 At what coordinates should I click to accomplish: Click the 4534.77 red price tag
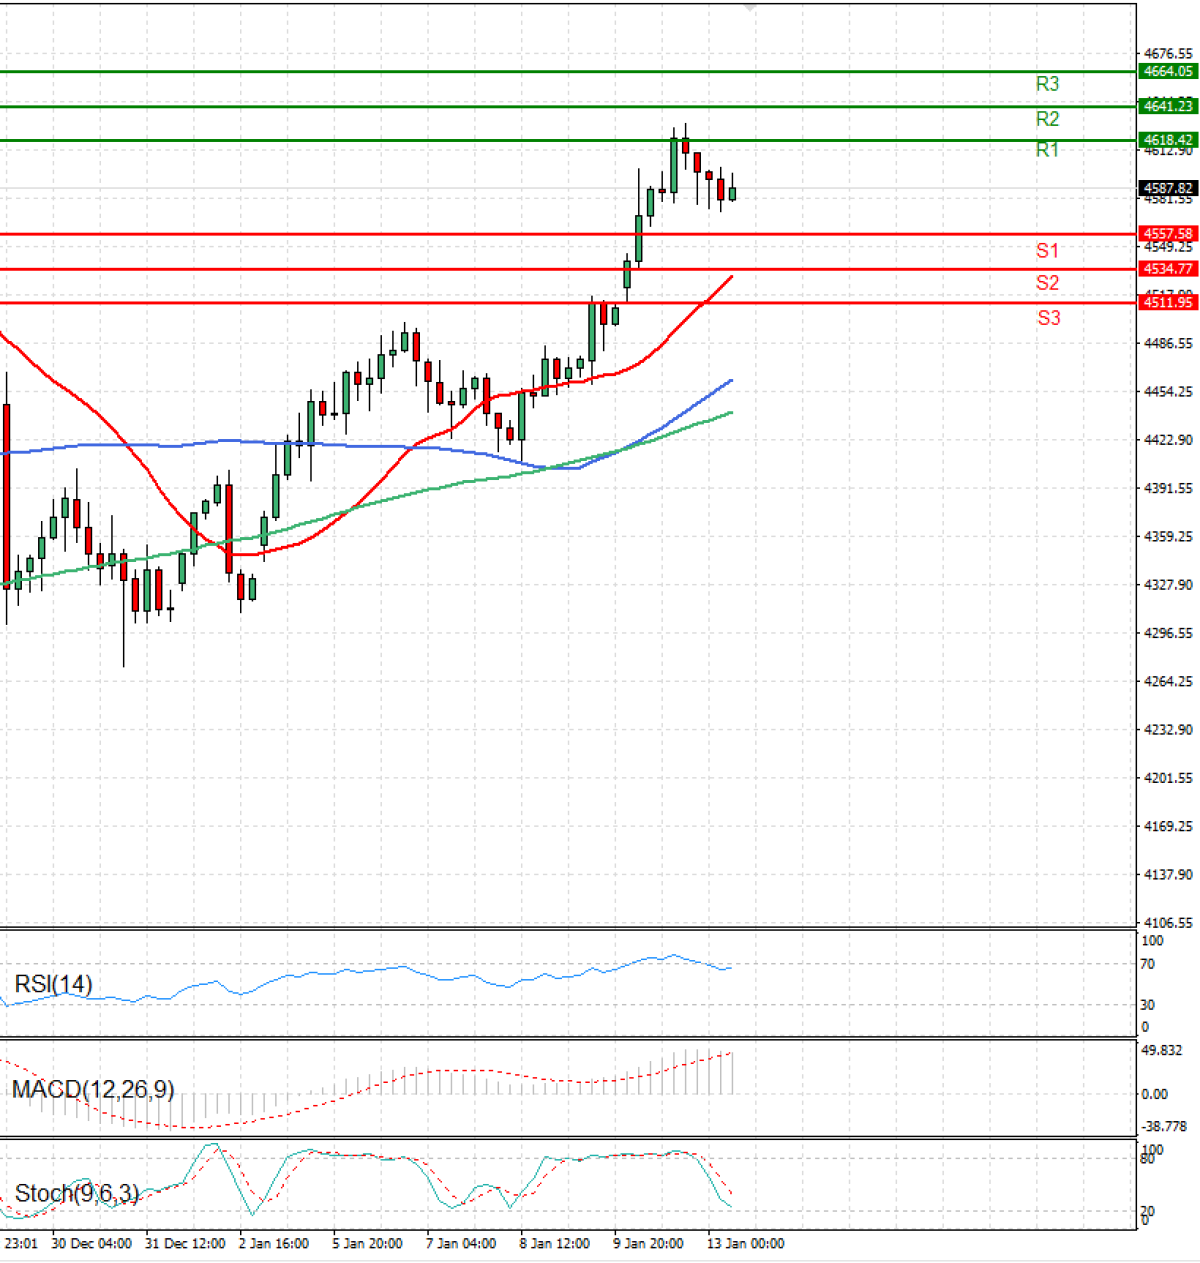tap(1167, 269)
